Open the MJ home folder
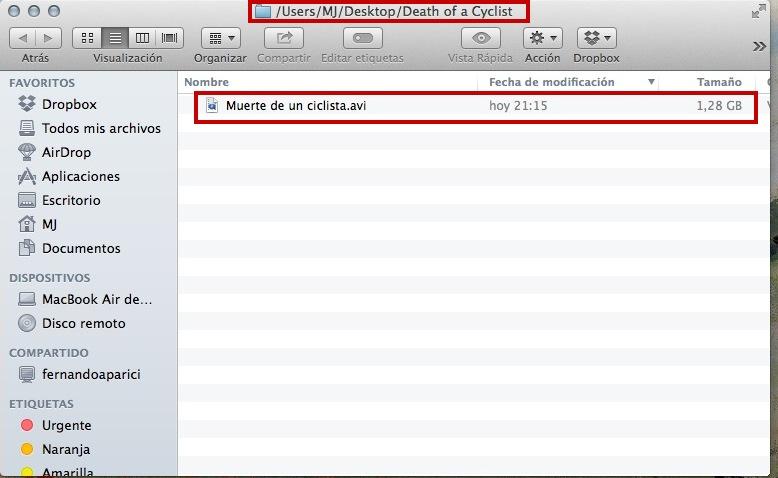This screenshot has width=778, height=478. tap(49, 224)
